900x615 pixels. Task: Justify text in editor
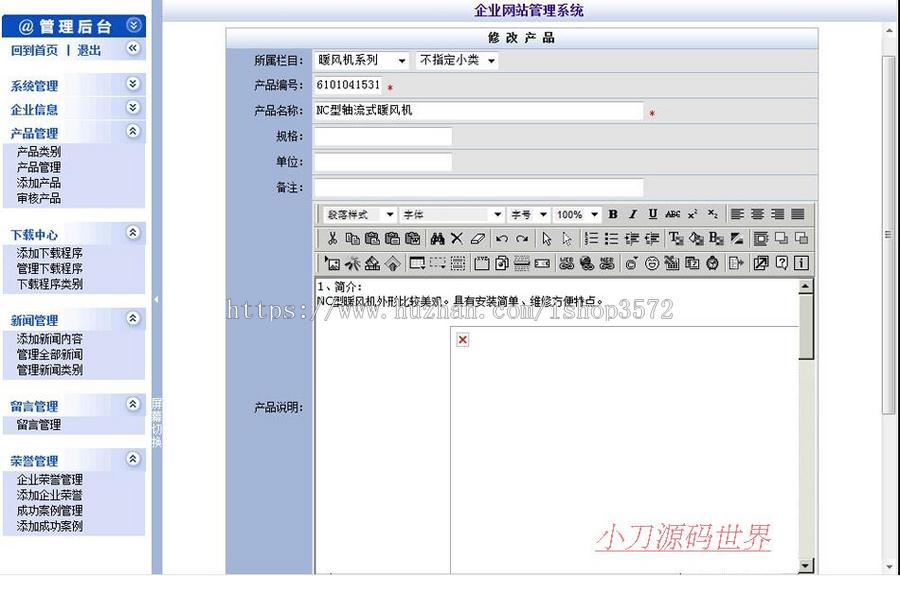point(798,214)
